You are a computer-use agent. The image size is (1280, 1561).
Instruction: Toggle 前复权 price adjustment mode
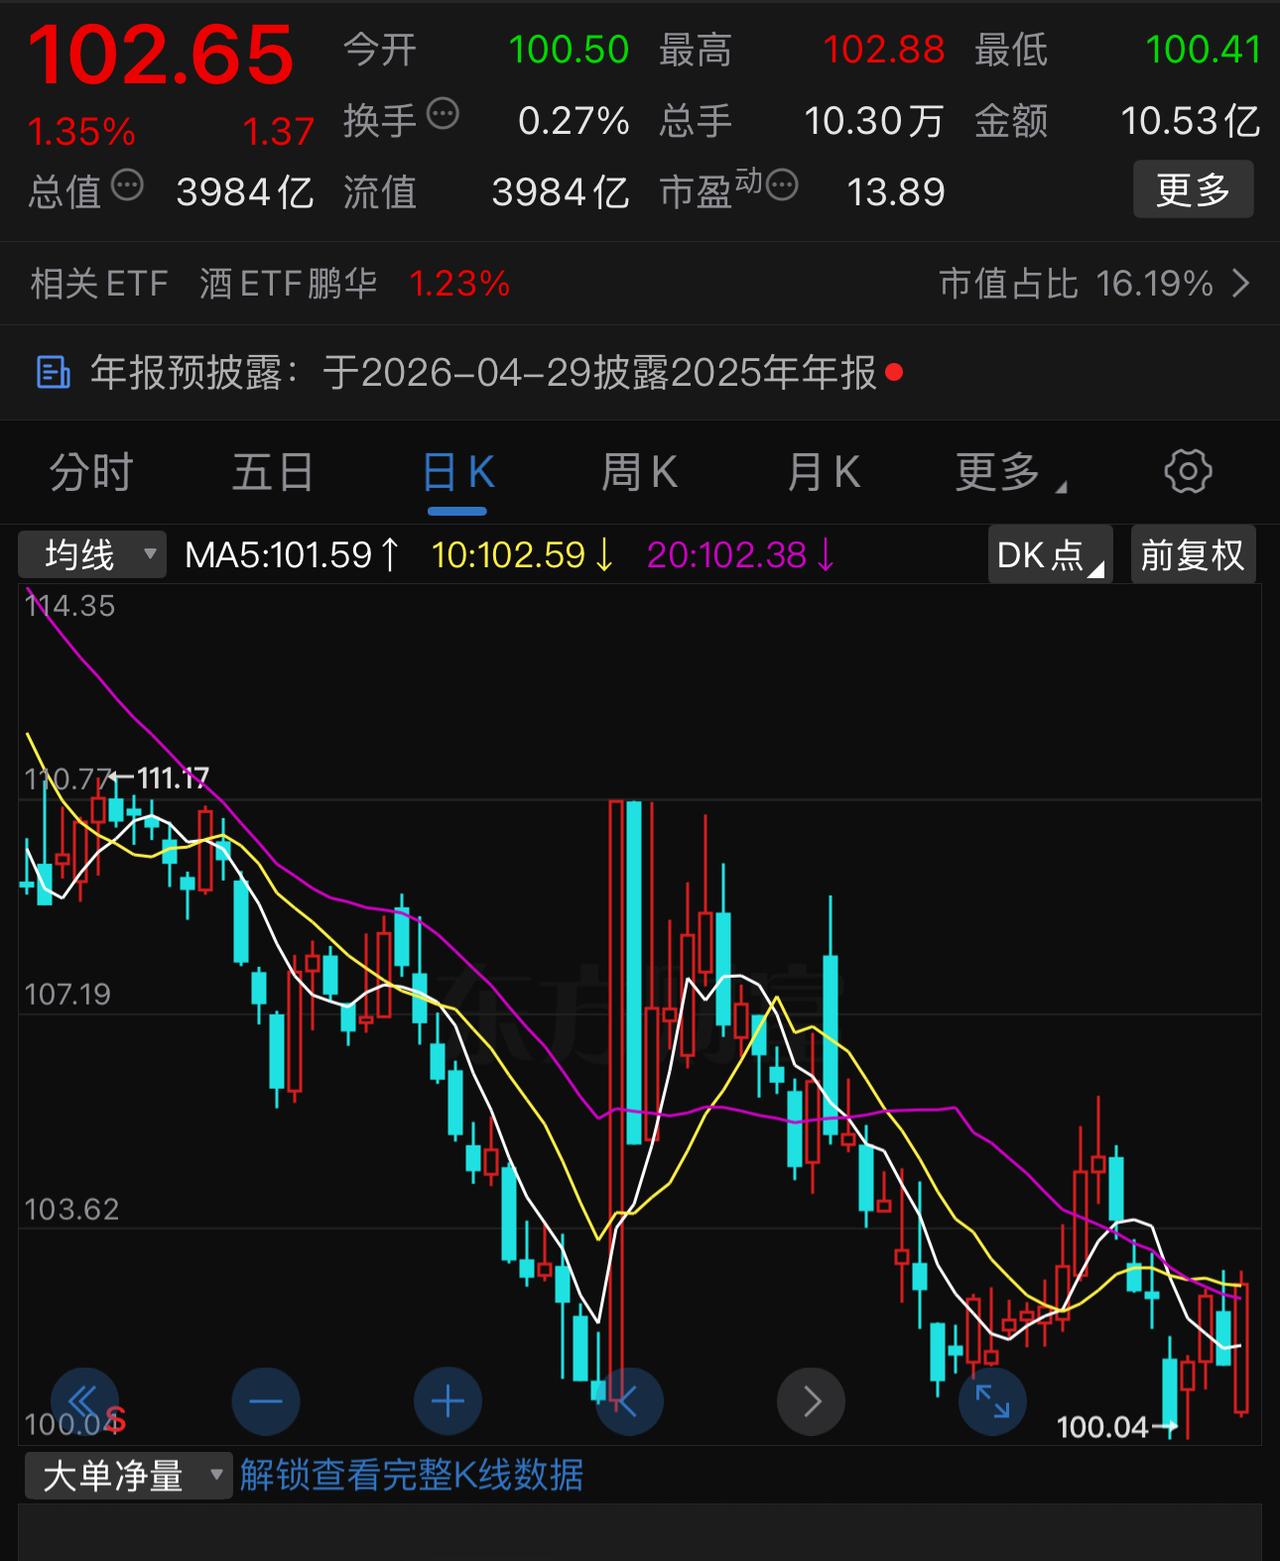click(x=1192, y=554)
